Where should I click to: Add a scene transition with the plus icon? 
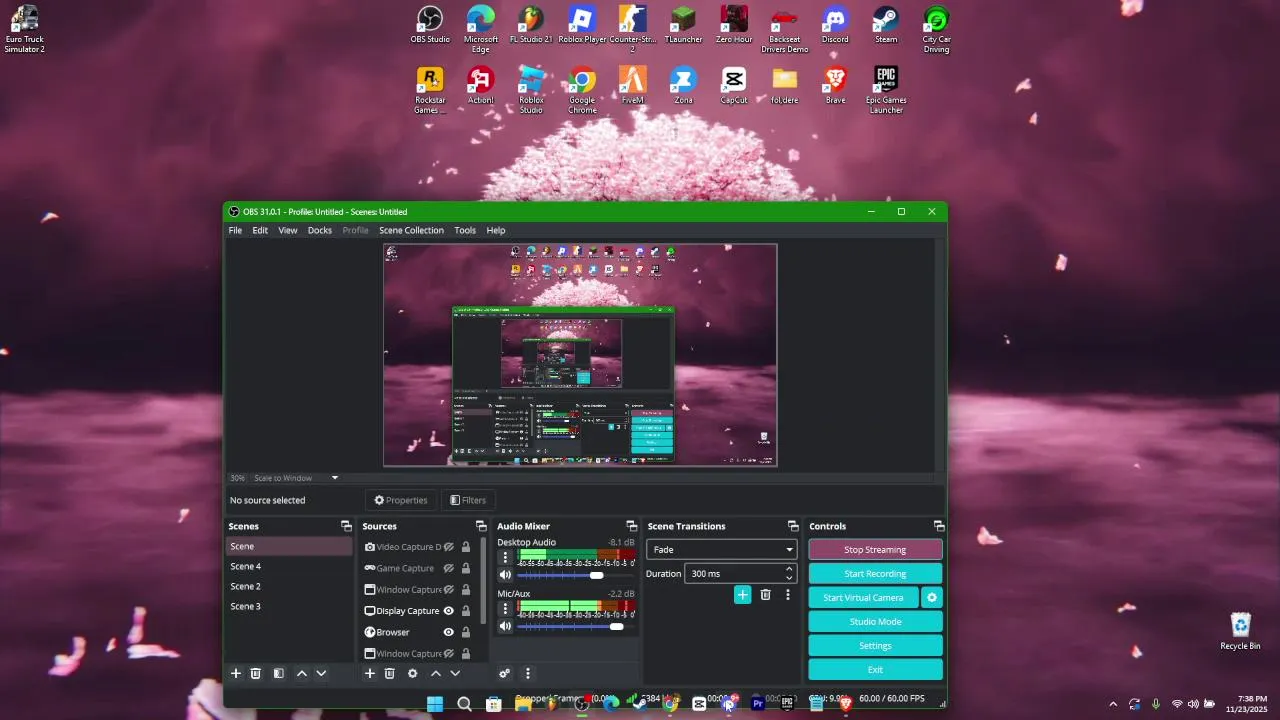[743, 595]
